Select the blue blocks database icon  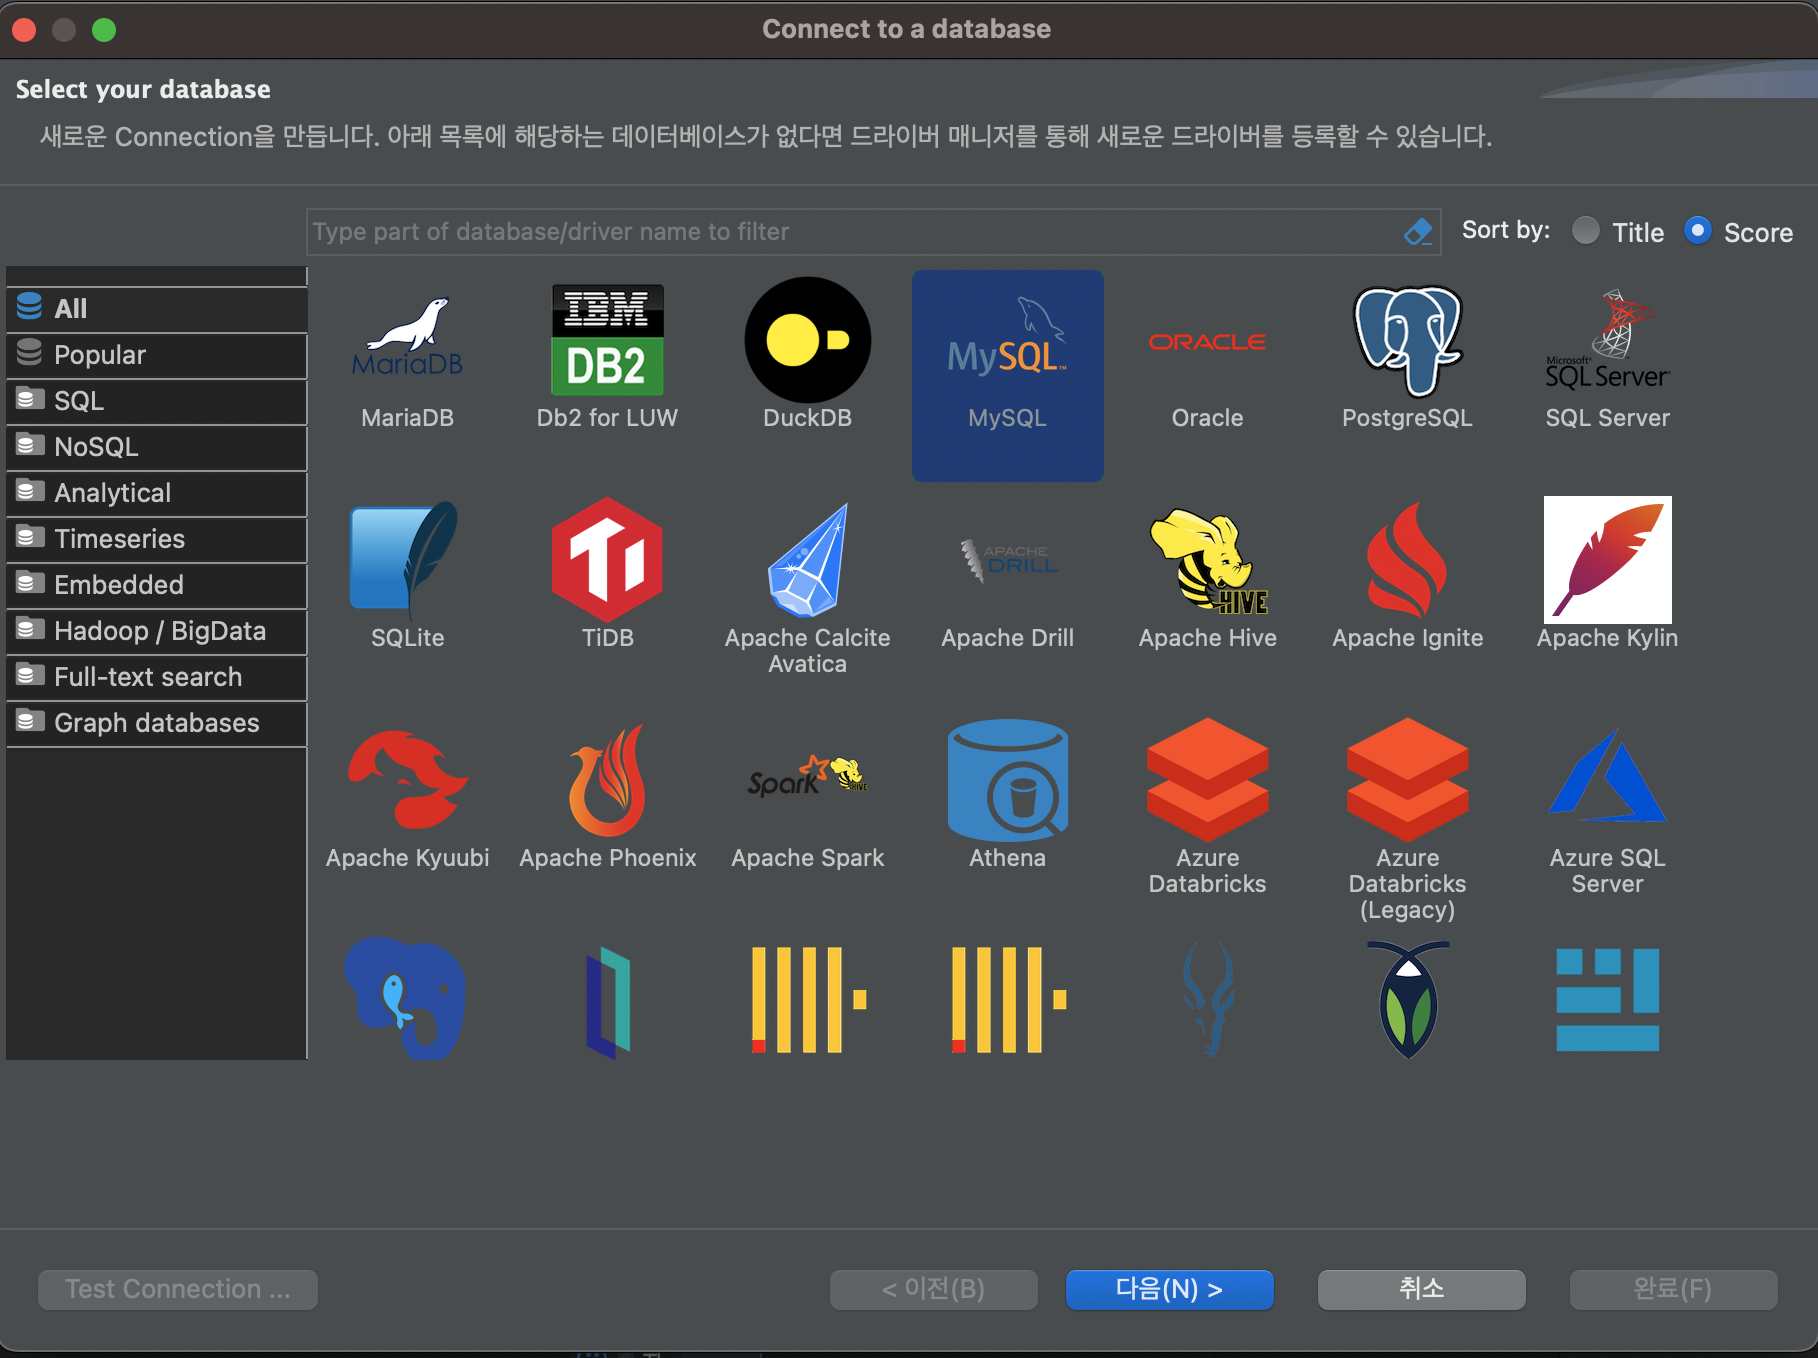click(1607, 1000)
